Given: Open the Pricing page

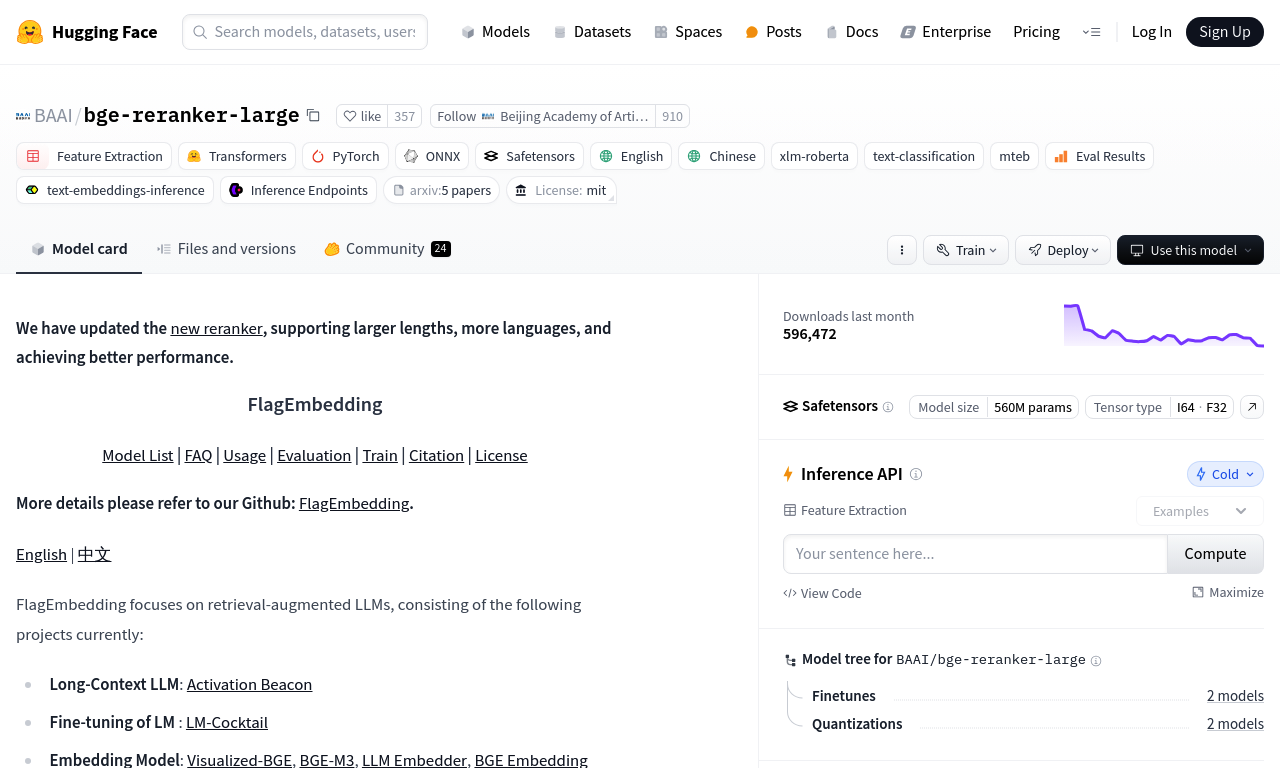Looking at the screenshot, I should coord(1036,32).
